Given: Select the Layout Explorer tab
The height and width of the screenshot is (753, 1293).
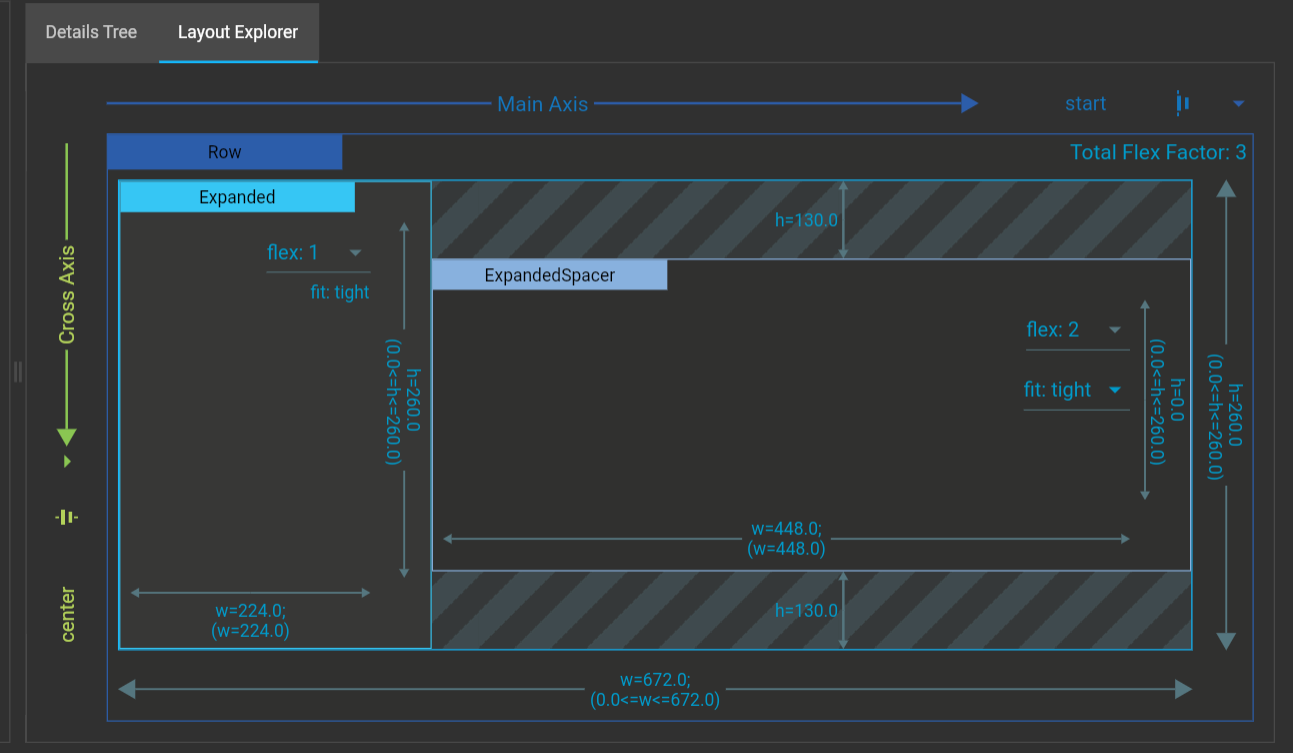Looking at the screenshot, I should tap(237, 32).
